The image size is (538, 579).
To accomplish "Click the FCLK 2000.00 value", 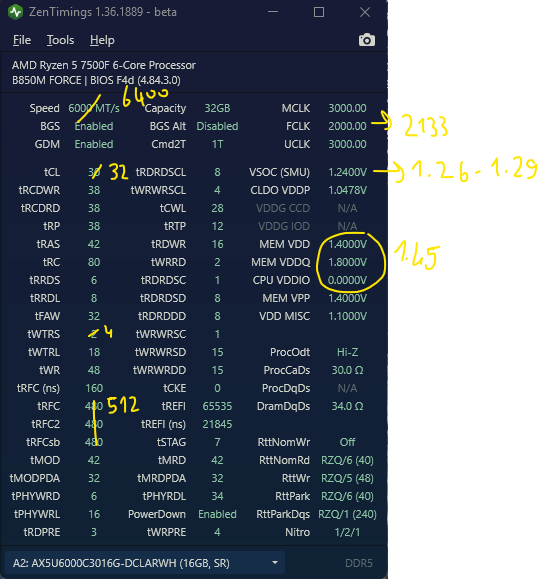I will pos(347,126).
